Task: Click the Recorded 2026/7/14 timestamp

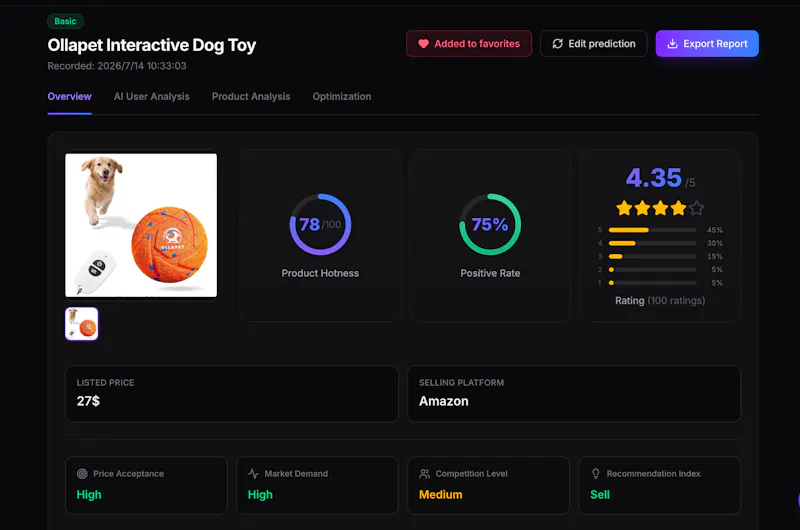Action: click(117, 66)
